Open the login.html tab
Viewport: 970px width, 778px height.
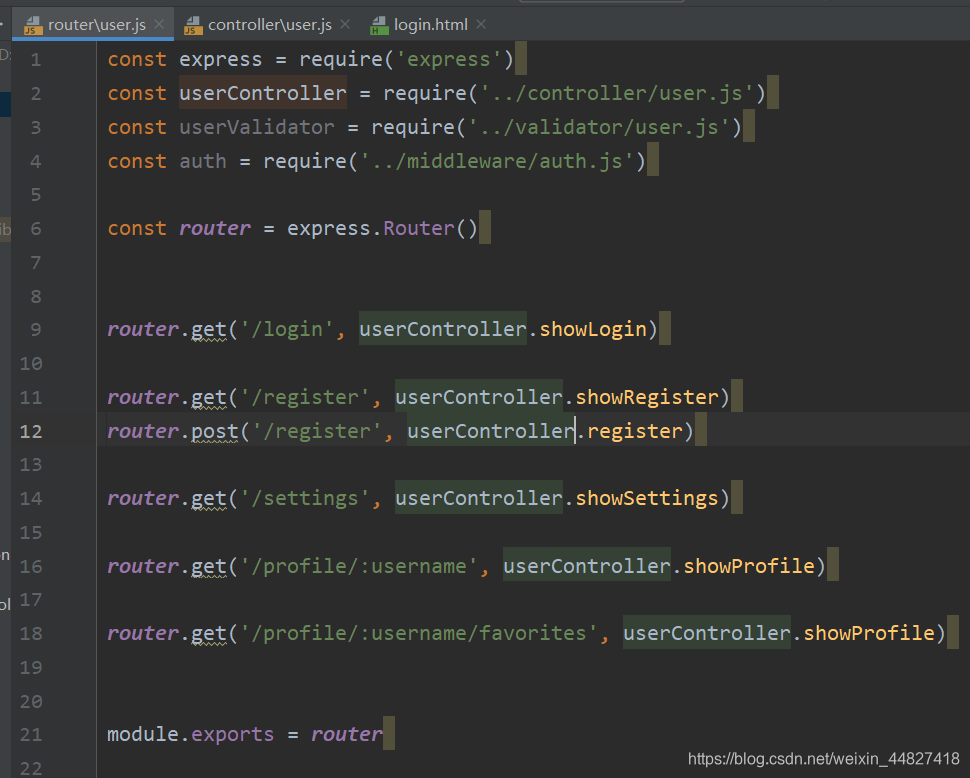pyautogui.click(x=431, y=25)
